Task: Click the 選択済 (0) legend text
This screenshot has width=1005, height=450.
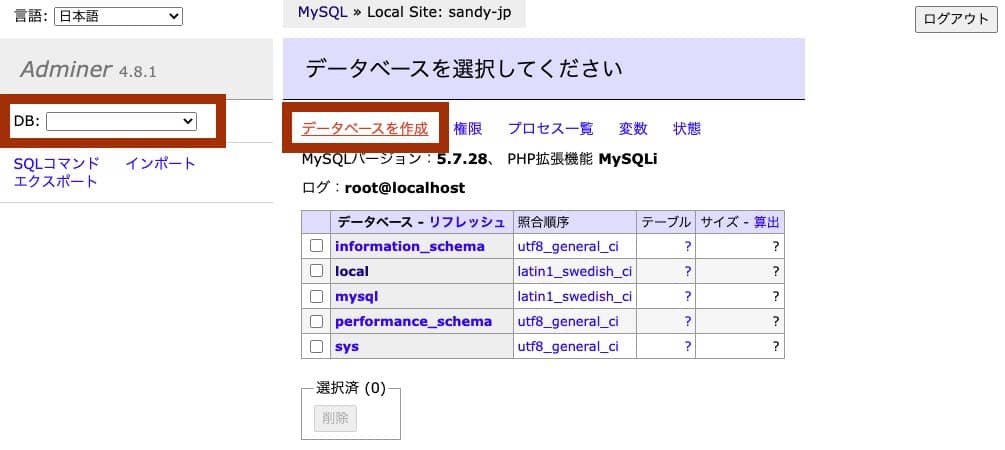Action: (x=351, y=388)
